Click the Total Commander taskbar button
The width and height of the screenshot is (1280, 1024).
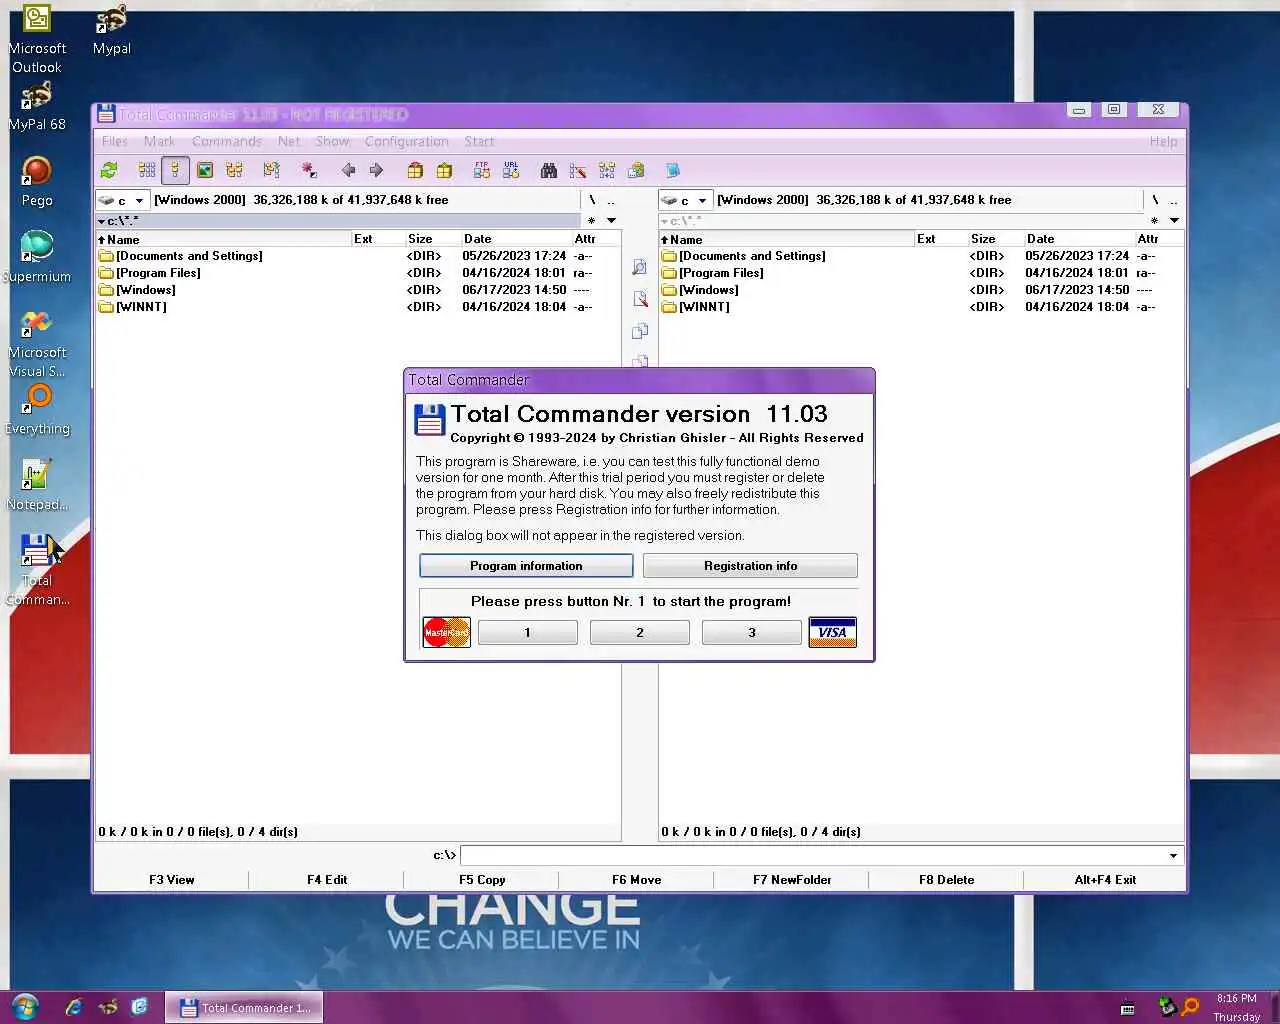(x=244, y=1007)
